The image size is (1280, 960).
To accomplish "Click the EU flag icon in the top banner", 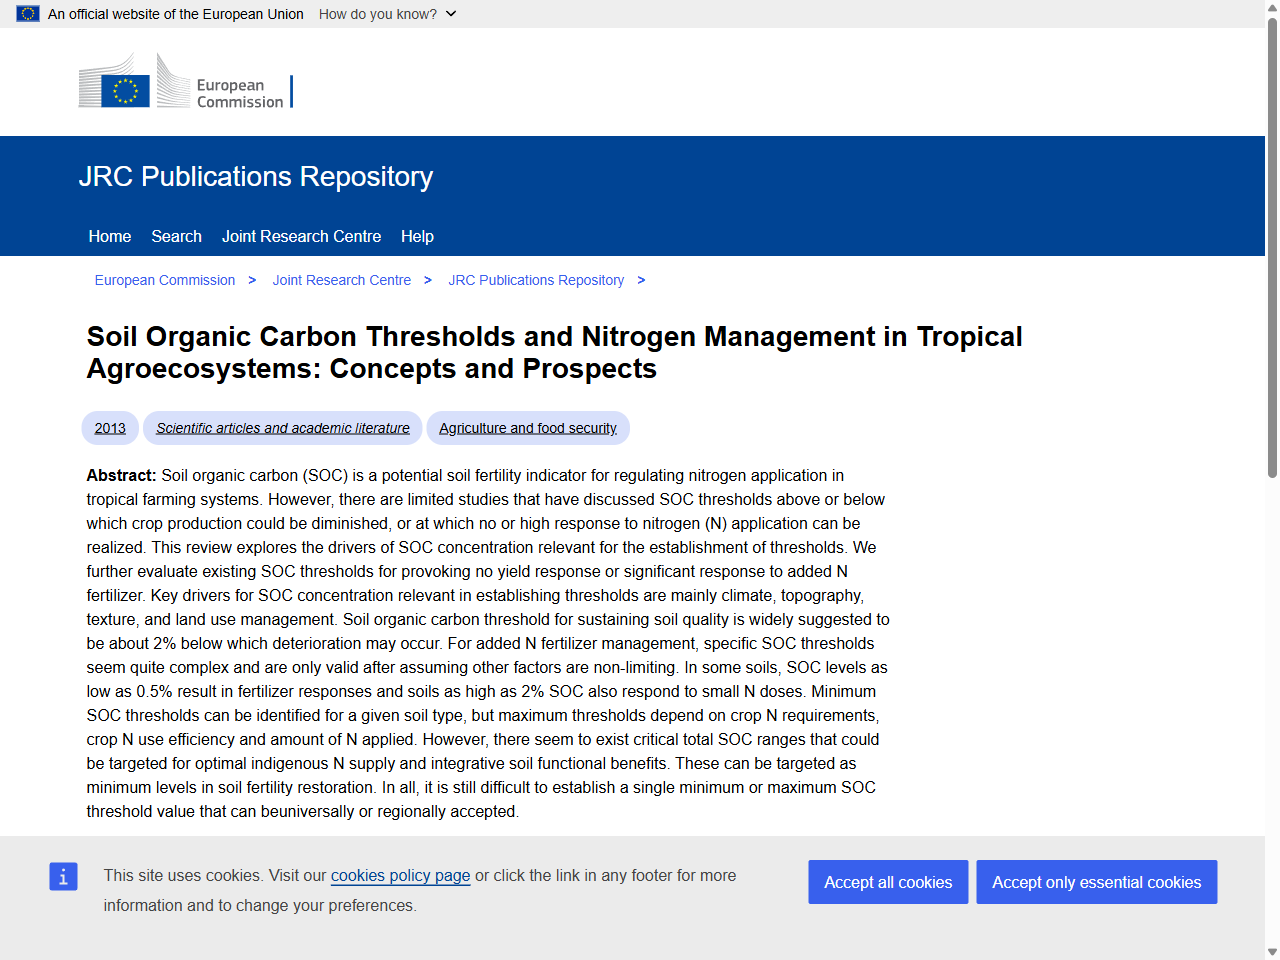I will point(27,14).
